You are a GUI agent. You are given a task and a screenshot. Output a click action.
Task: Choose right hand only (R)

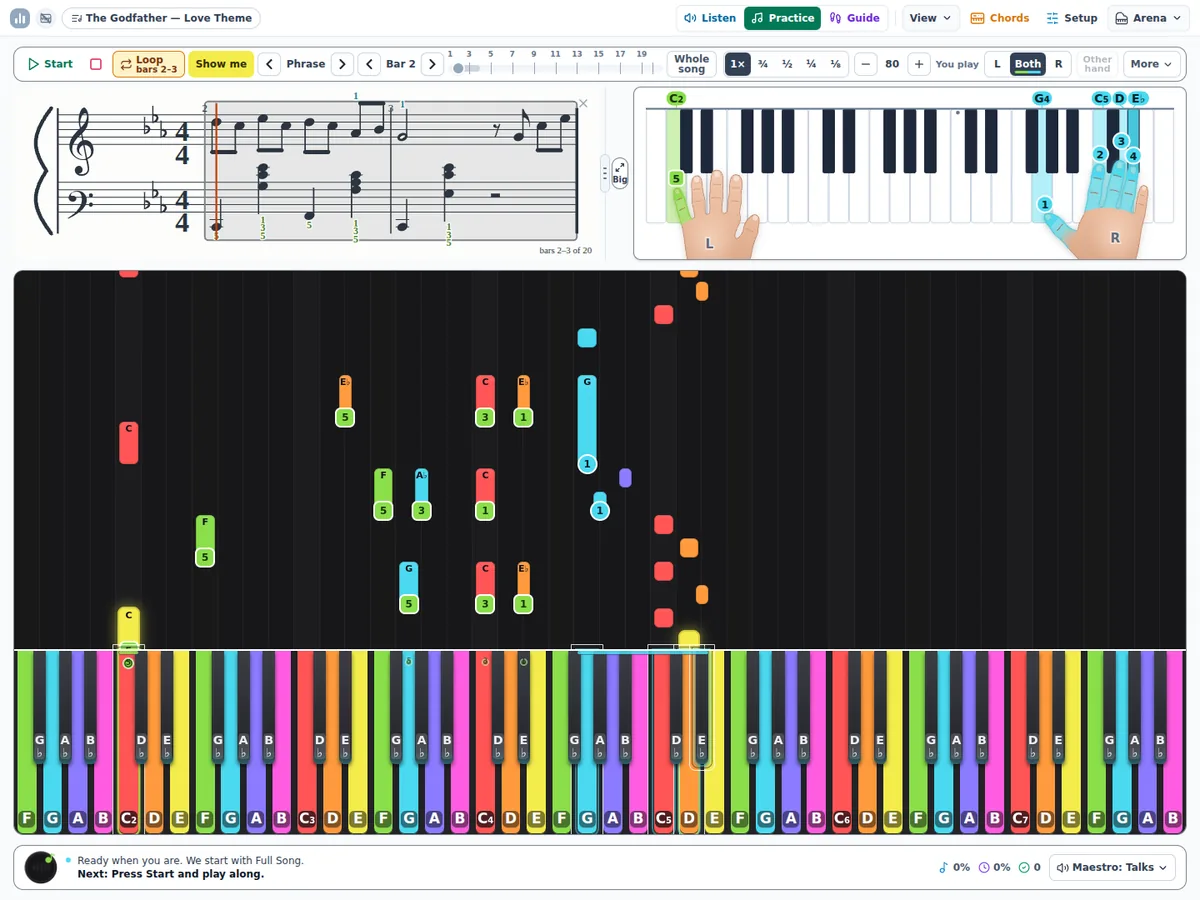pyautogui.click(x=1058, y=64)
